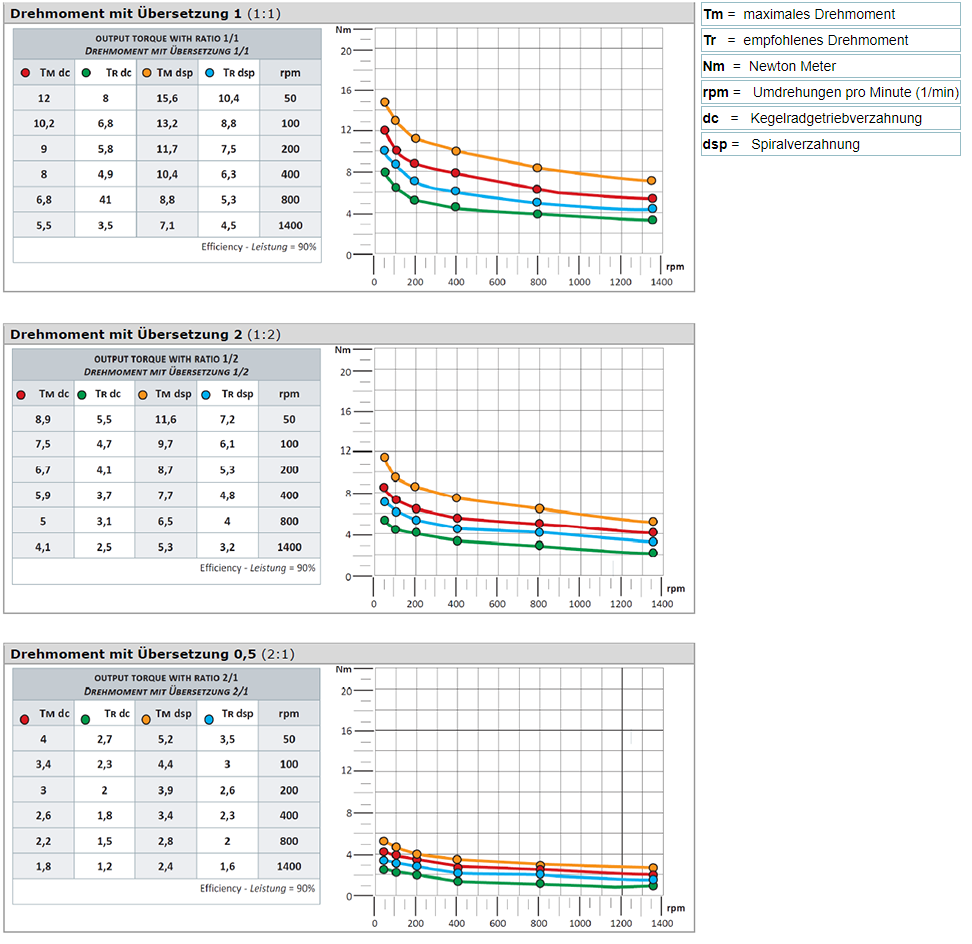Select the cell value '4,9'
The height and width of the screenshot is (944, 972).
pos(105,175)
